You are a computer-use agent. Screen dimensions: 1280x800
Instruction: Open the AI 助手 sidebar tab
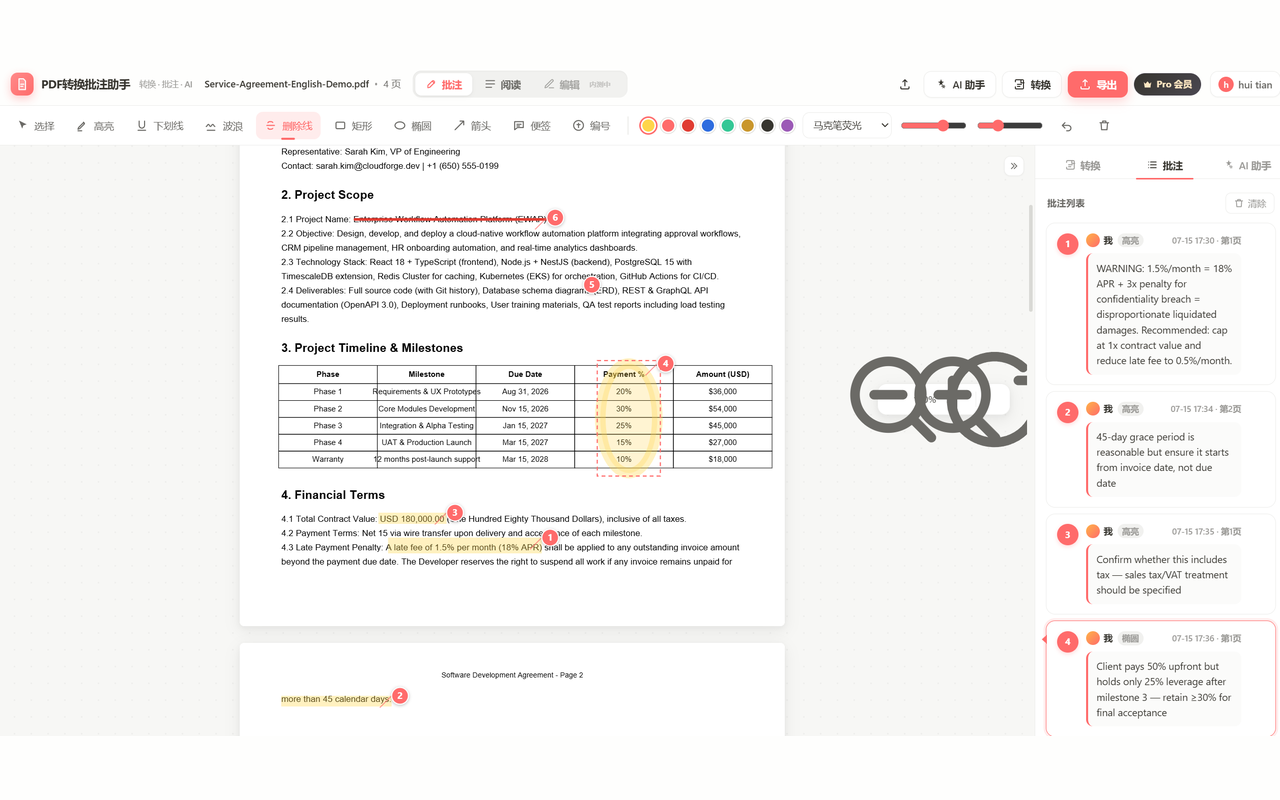(1248, 166)
